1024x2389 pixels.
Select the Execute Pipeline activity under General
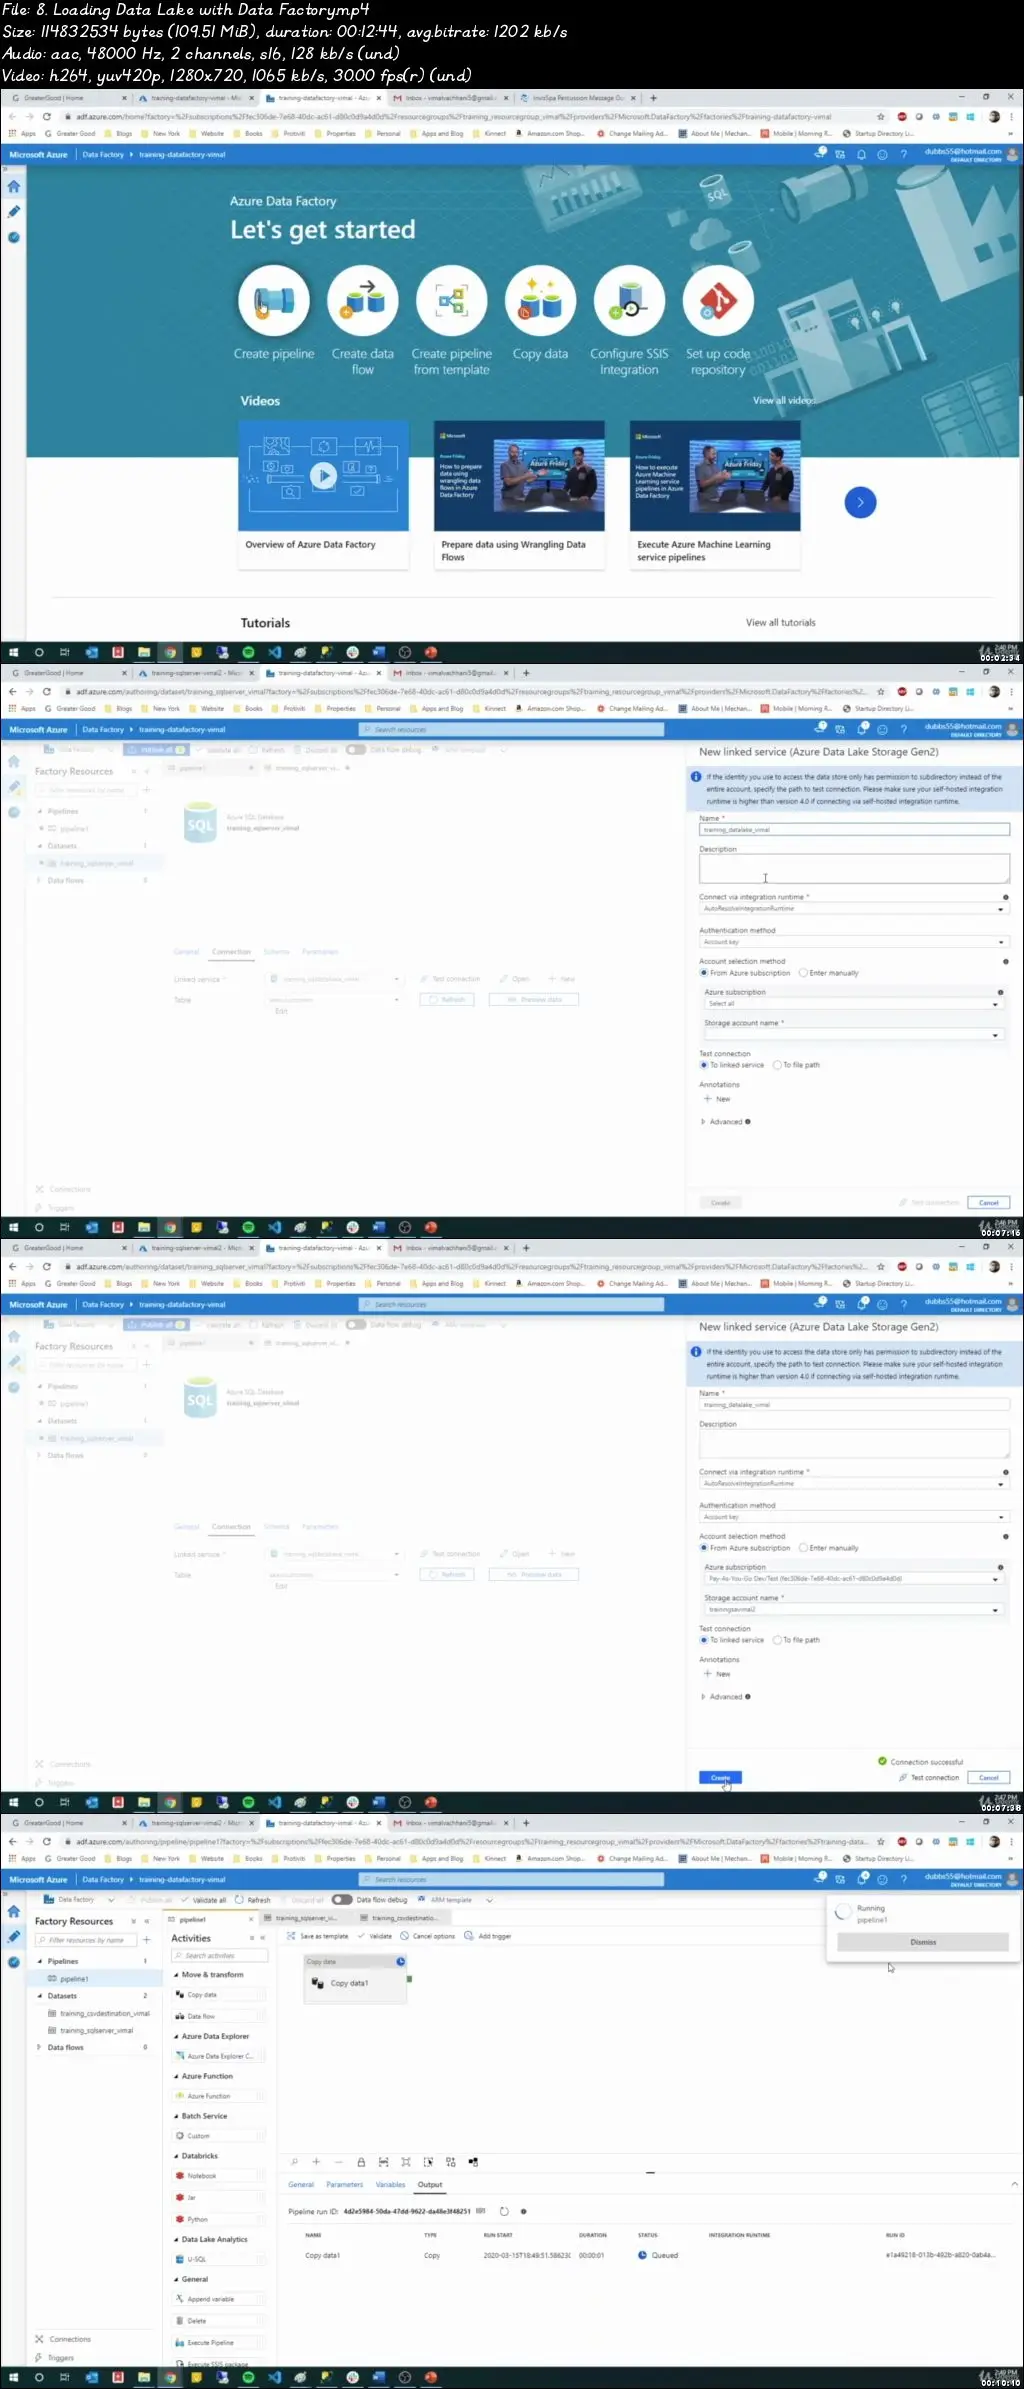pyautogui.click(x=219, y=2342)
